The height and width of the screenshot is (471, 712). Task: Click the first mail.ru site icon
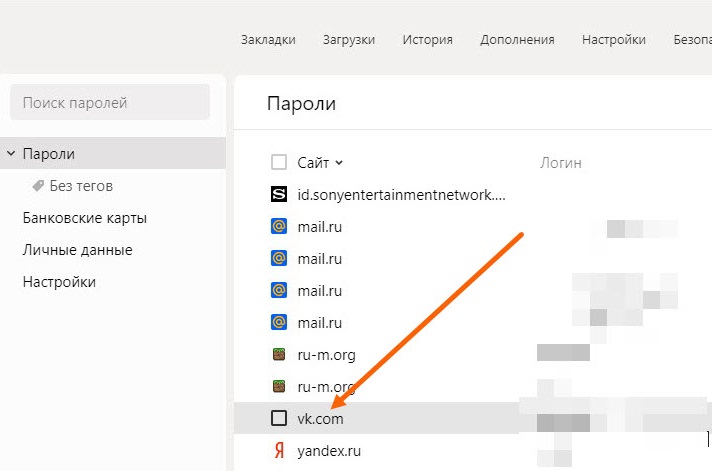pos(279,227)
